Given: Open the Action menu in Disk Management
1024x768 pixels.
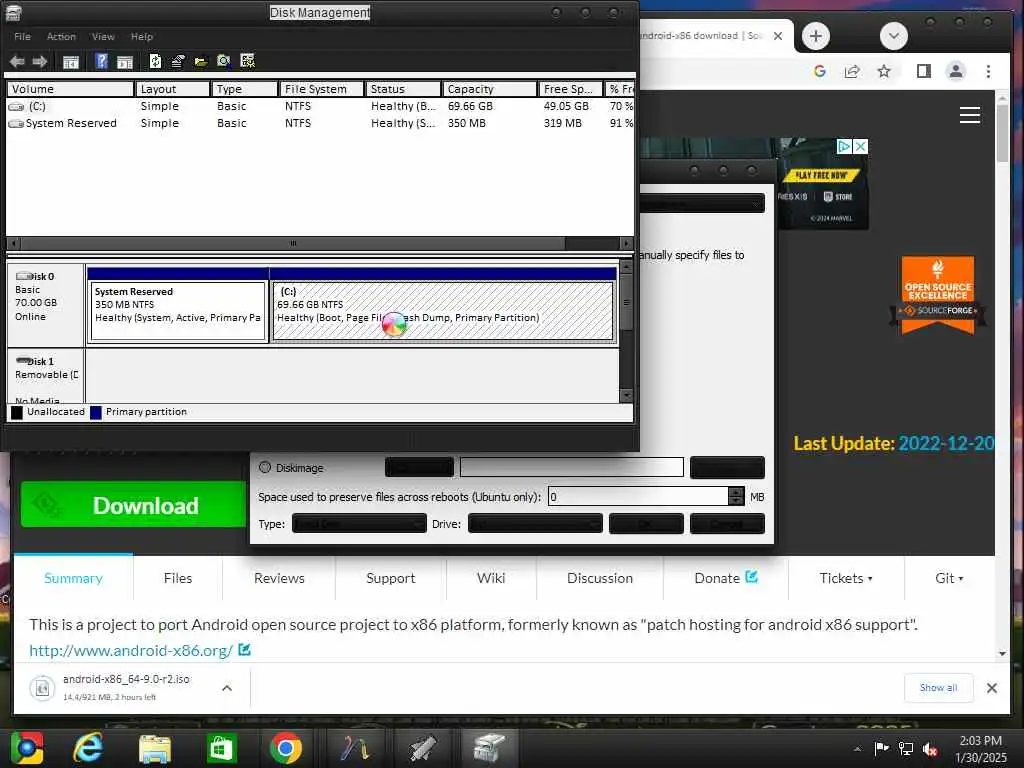Looking at the screenshot, I should [61, 37].
